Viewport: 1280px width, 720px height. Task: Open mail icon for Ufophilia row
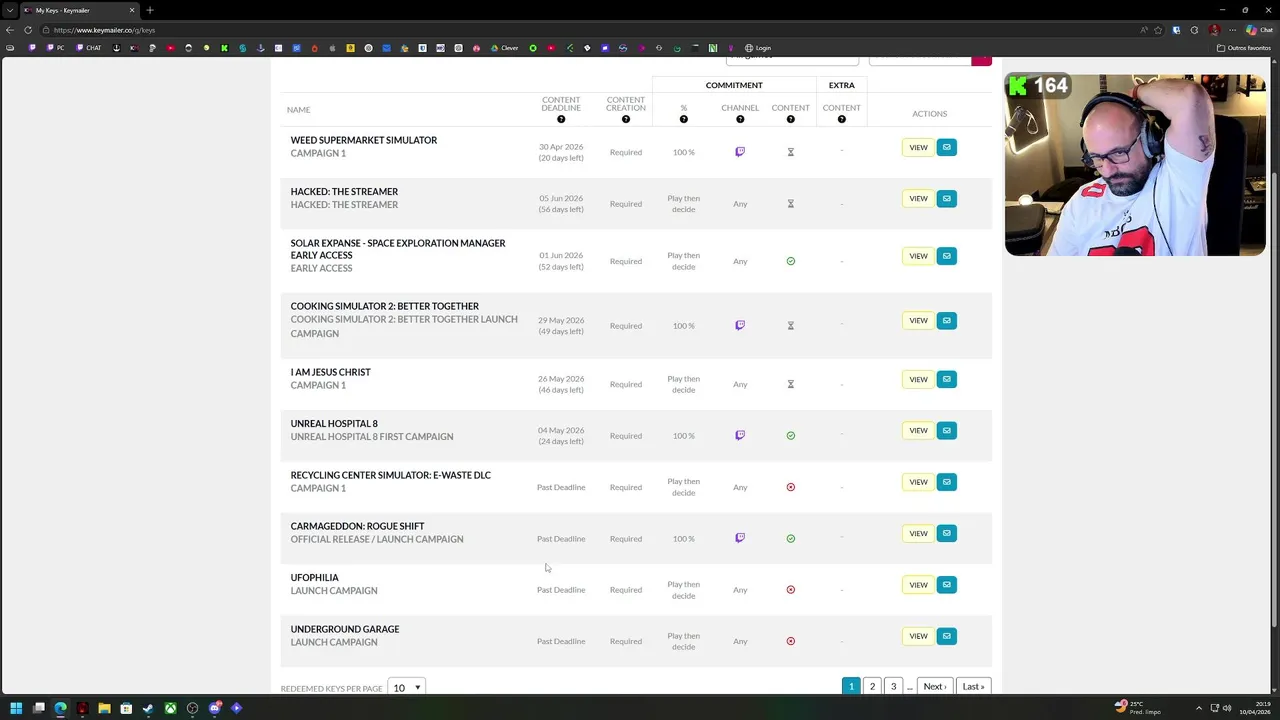pos(946,585)
